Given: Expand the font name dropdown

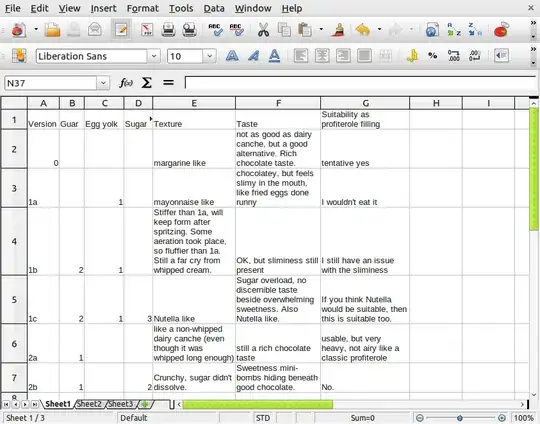Looking at the screenshot, I should 154,56.
